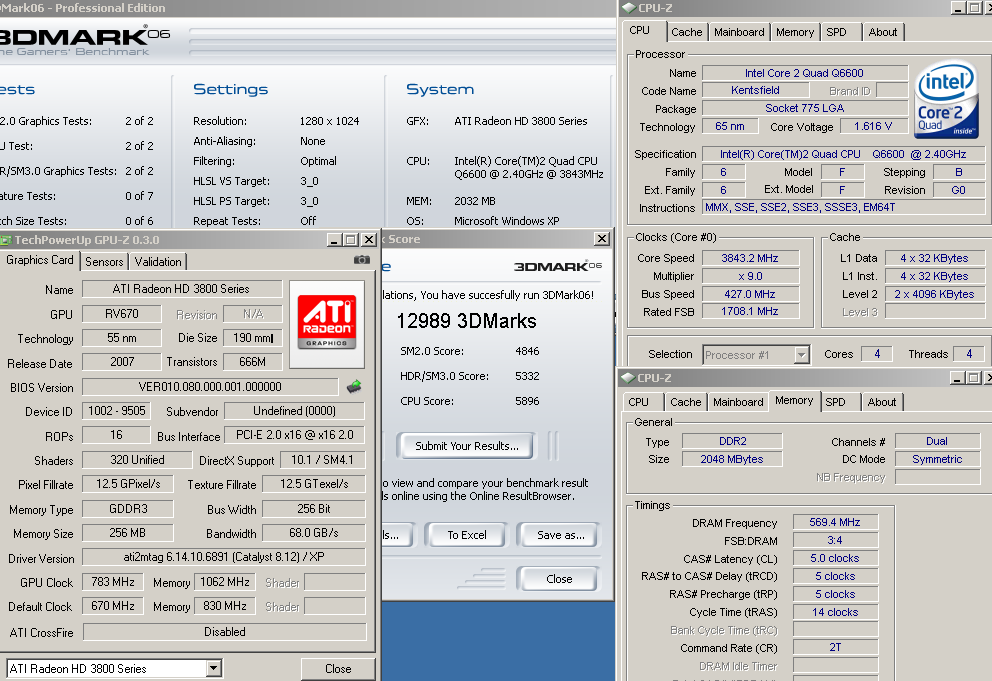Viewport: 992px width, 681px height.
Task: Click the Core Speed 3843.2 MHz value
Action: point(750,258)
